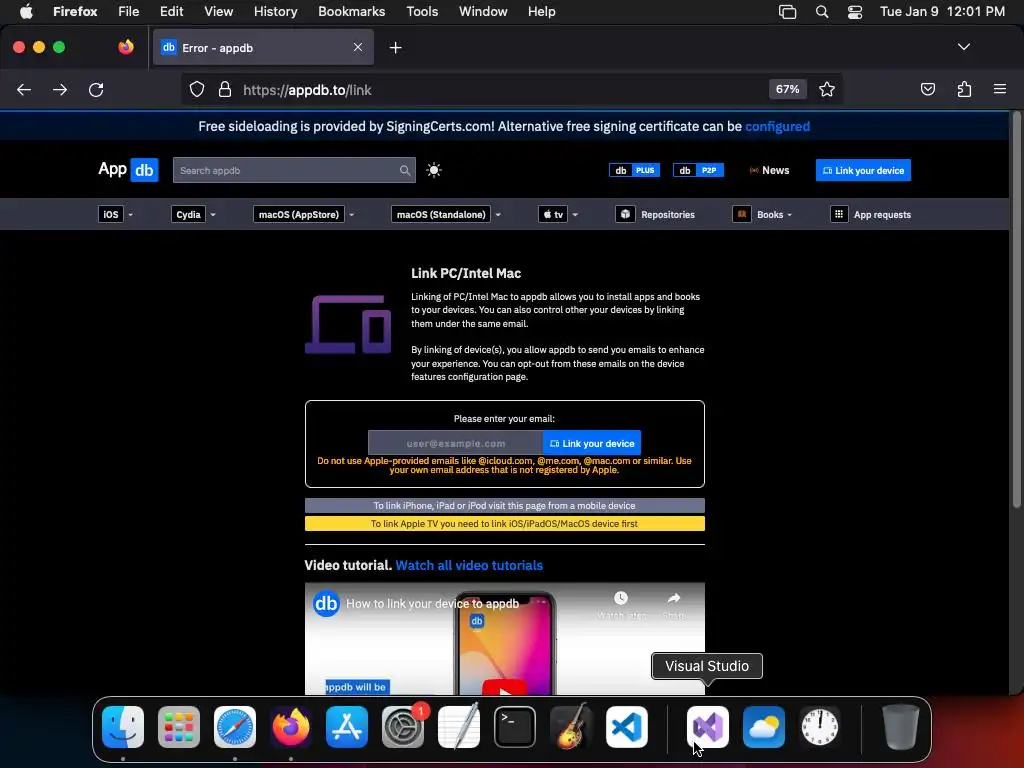The image size is (1024, 768).
Task: Click the Books icon
Action: coord(742,214)
